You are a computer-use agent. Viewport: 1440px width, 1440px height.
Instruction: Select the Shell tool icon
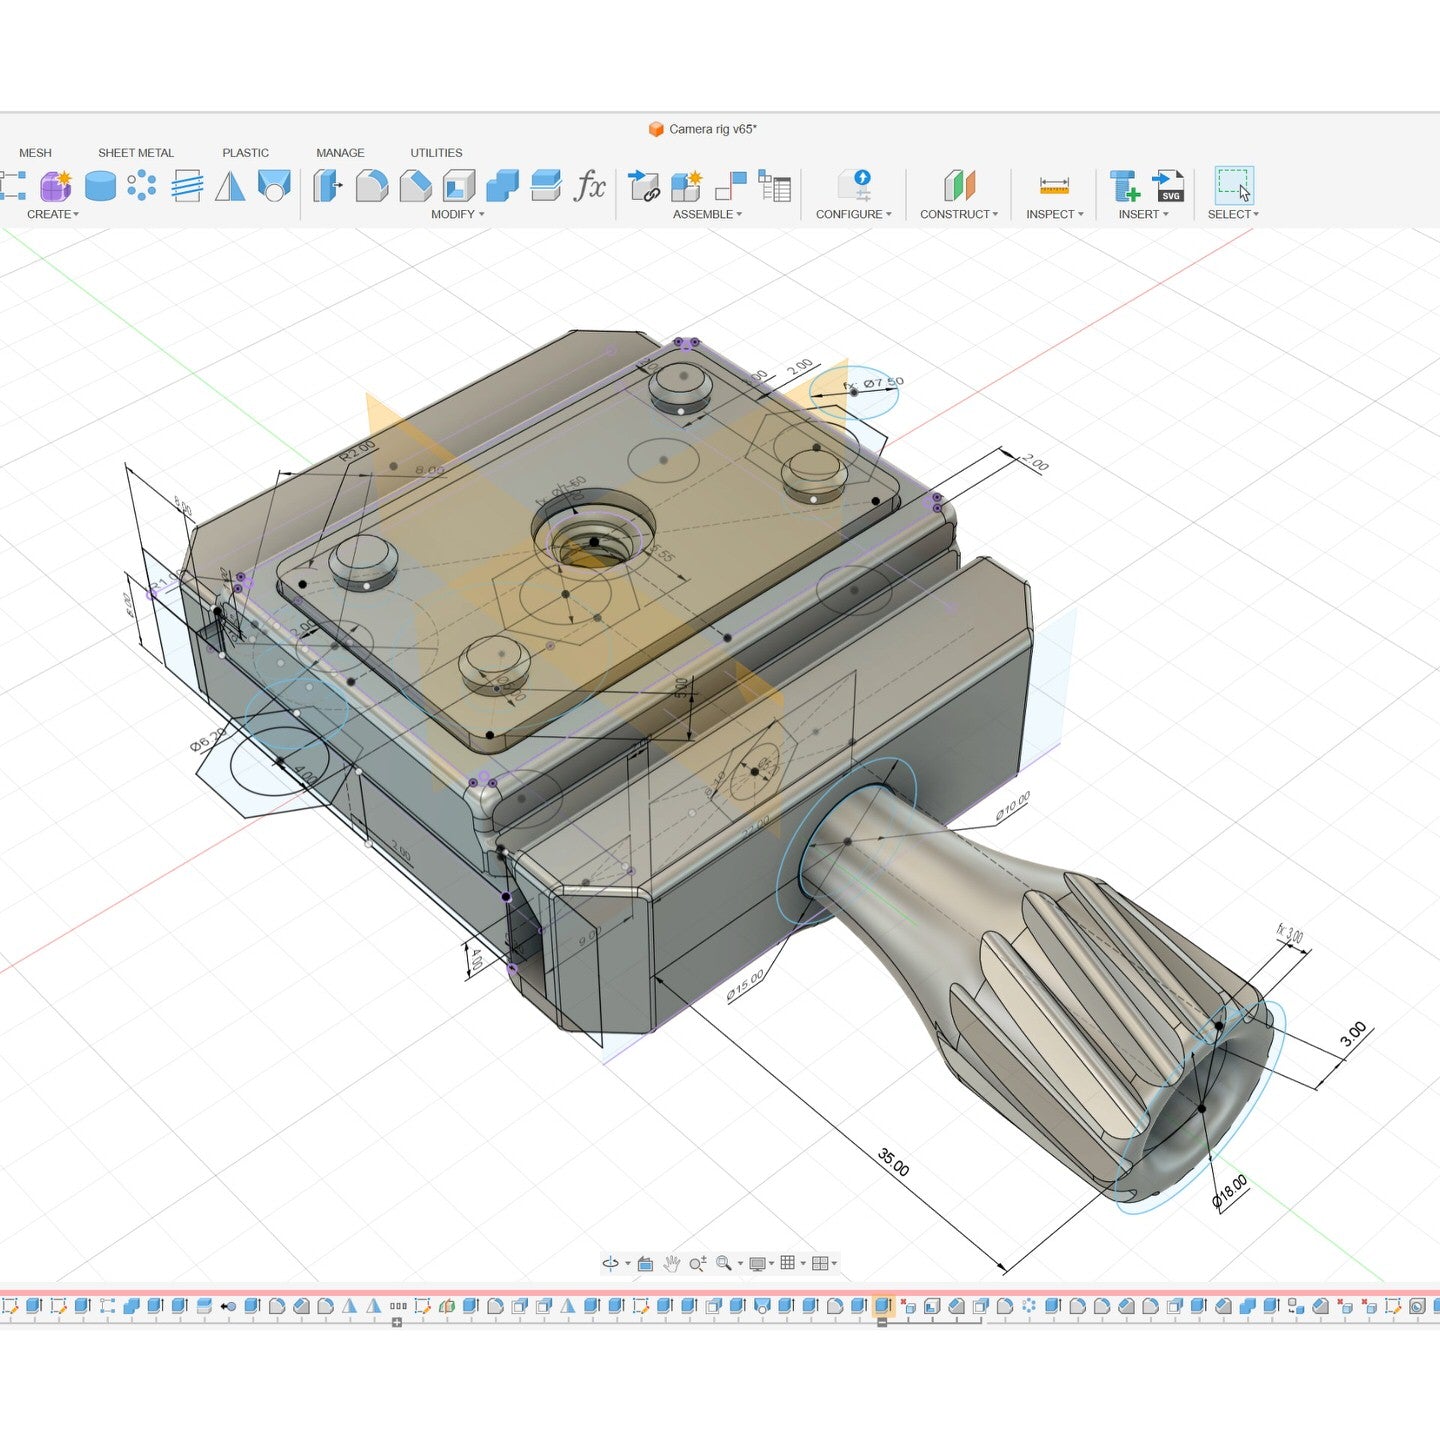pos(459,186)
